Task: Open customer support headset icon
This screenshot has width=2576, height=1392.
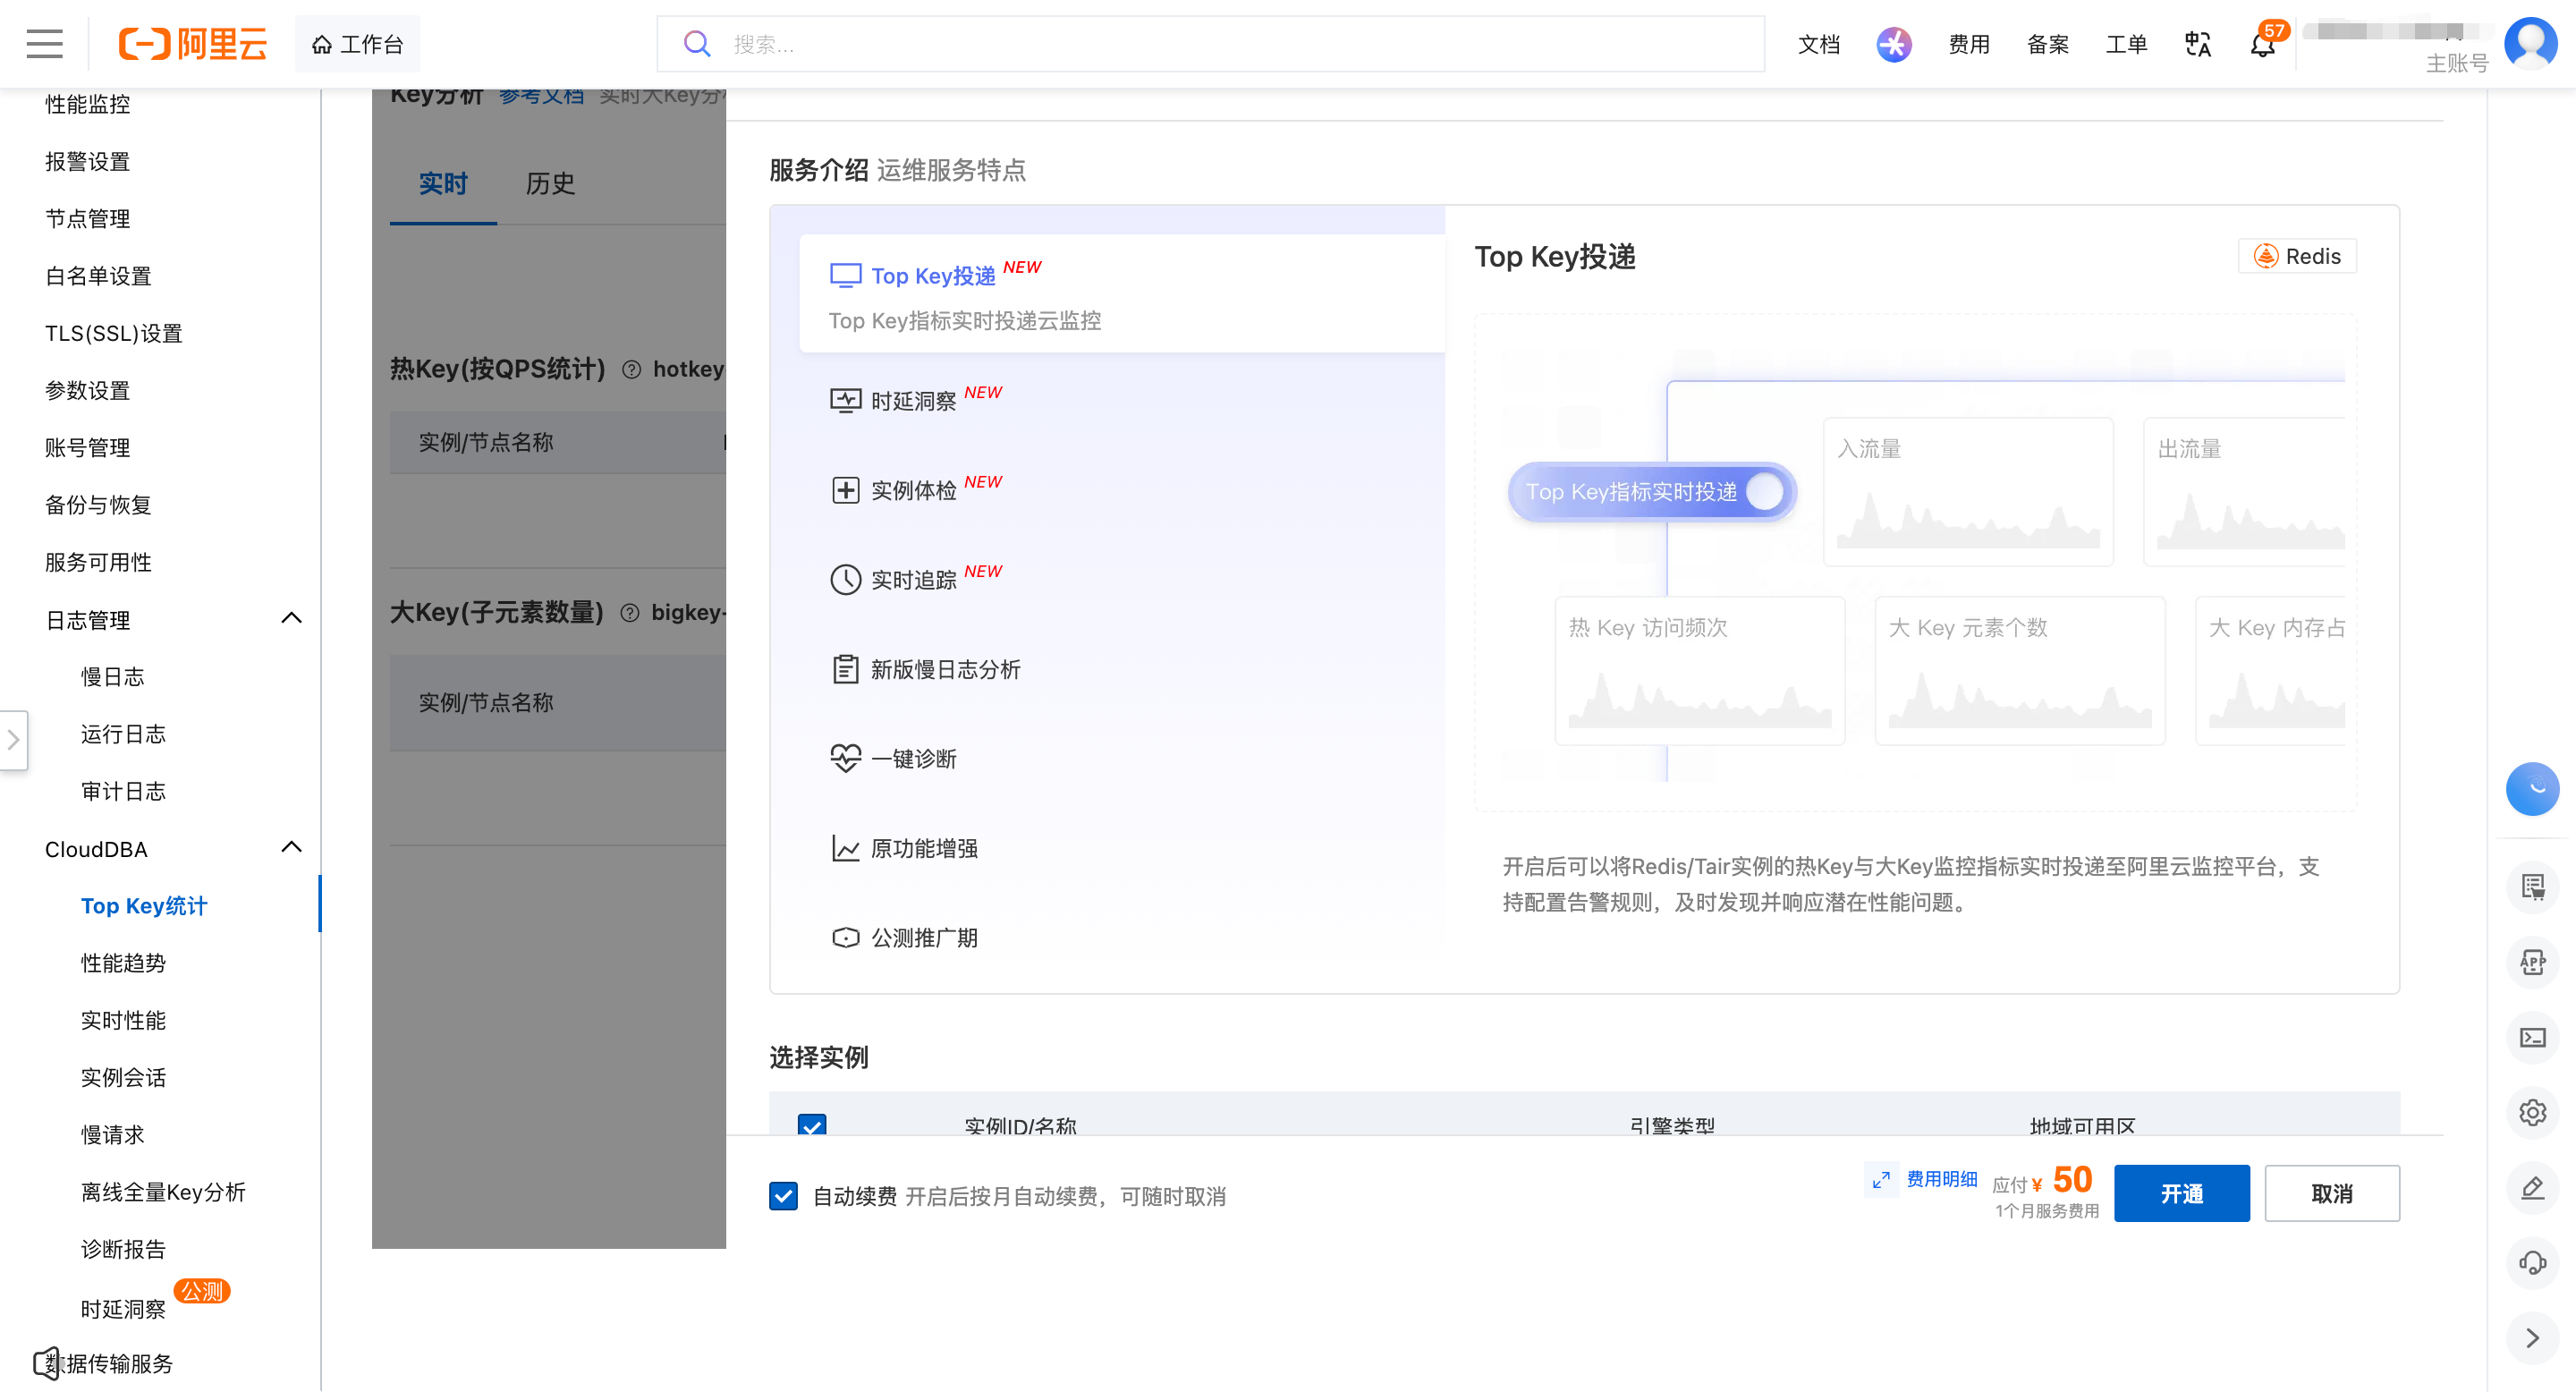Action: [2532, 1262]
